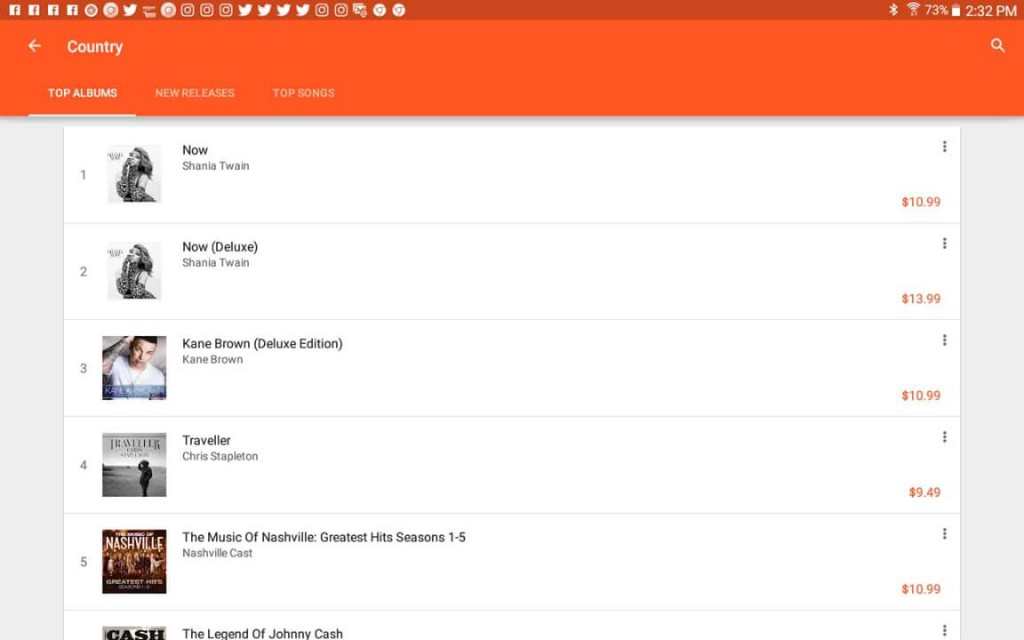Viewport: 1024px width, 640px height.
Task: Tap the artist name "Nashville Cast"
Action: (x=217, y=552)
